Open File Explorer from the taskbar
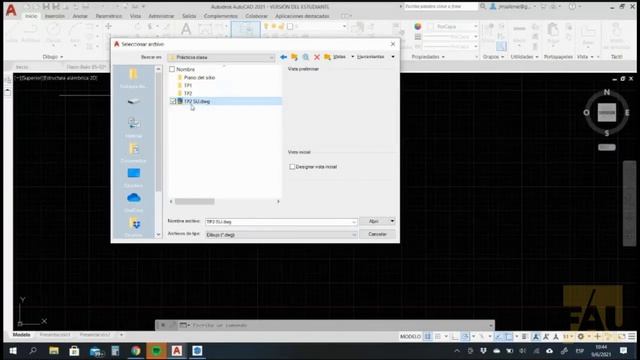Image resolution: width=640 pixels, height=360 pixels. 53,351
